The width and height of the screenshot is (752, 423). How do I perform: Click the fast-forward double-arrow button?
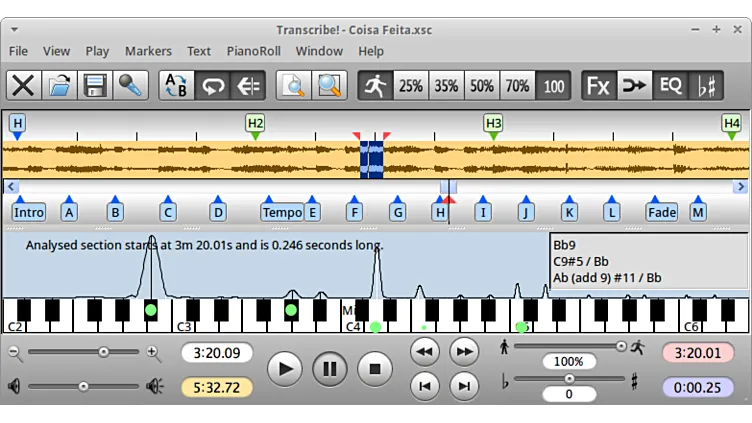click(x=464, y=352)
